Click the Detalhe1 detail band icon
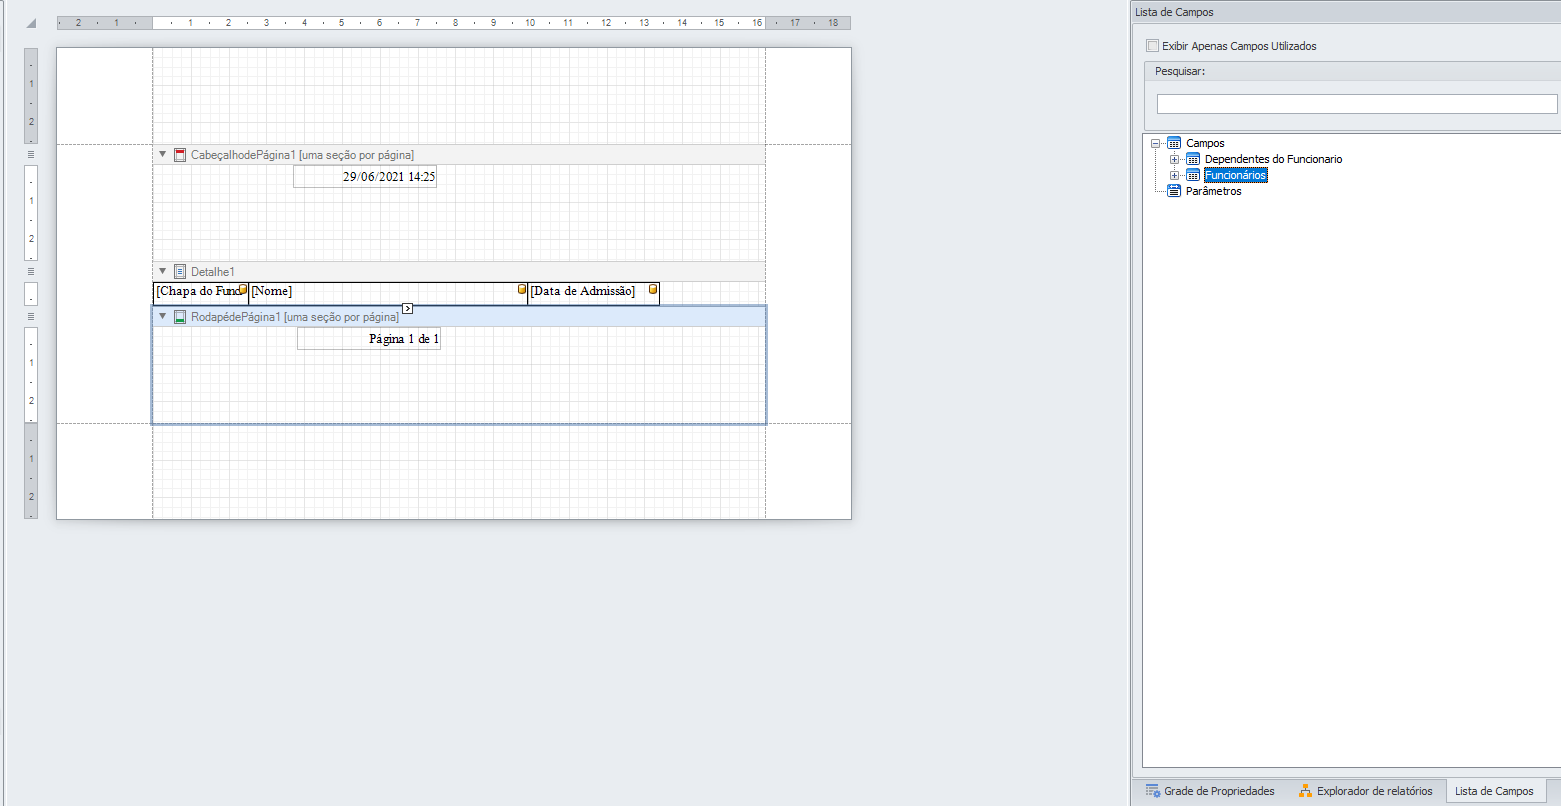 180,272
